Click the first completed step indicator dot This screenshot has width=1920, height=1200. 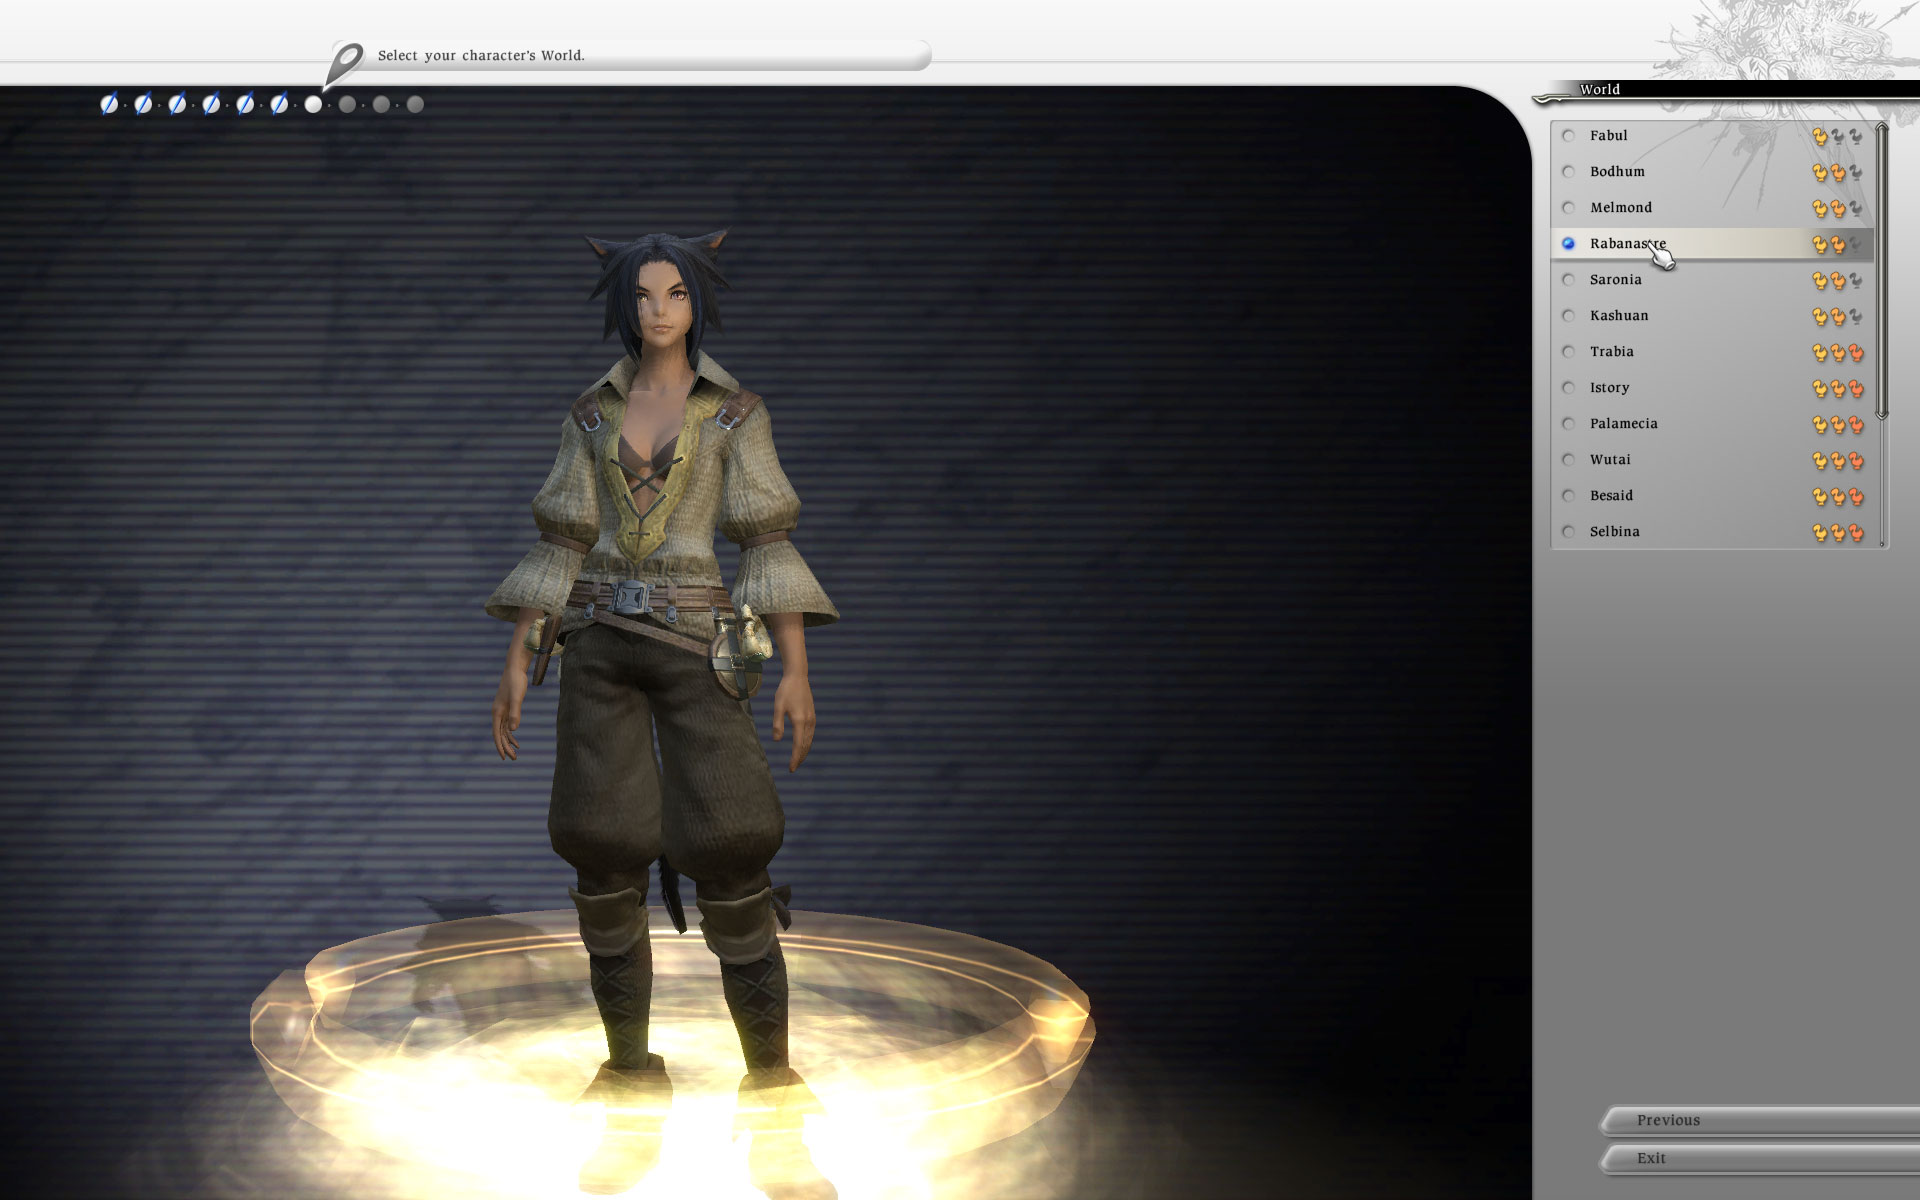109,104
